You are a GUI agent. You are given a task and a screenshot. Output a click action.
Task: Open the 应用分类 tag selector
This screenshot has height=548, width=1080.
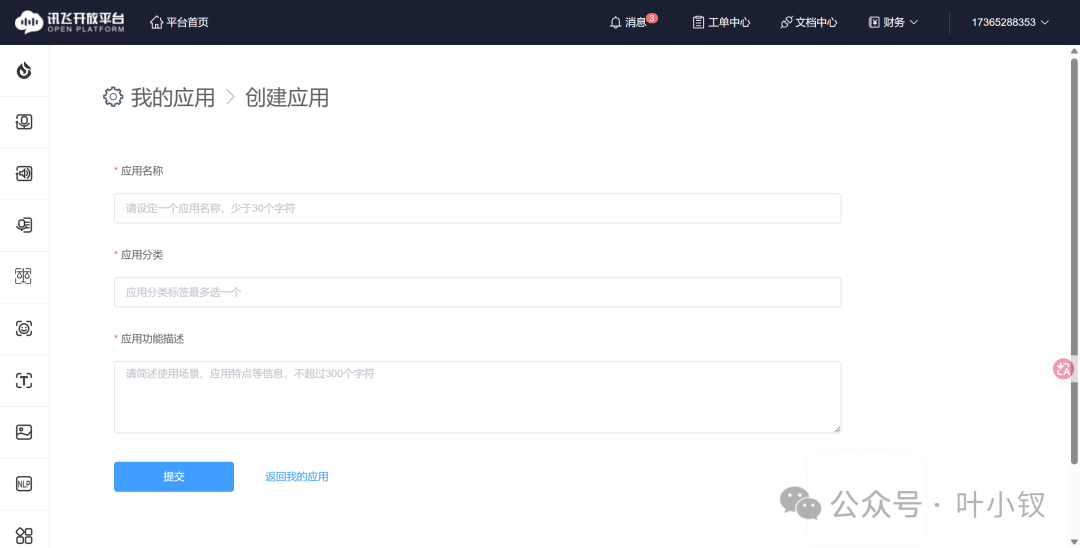(477, 292)
